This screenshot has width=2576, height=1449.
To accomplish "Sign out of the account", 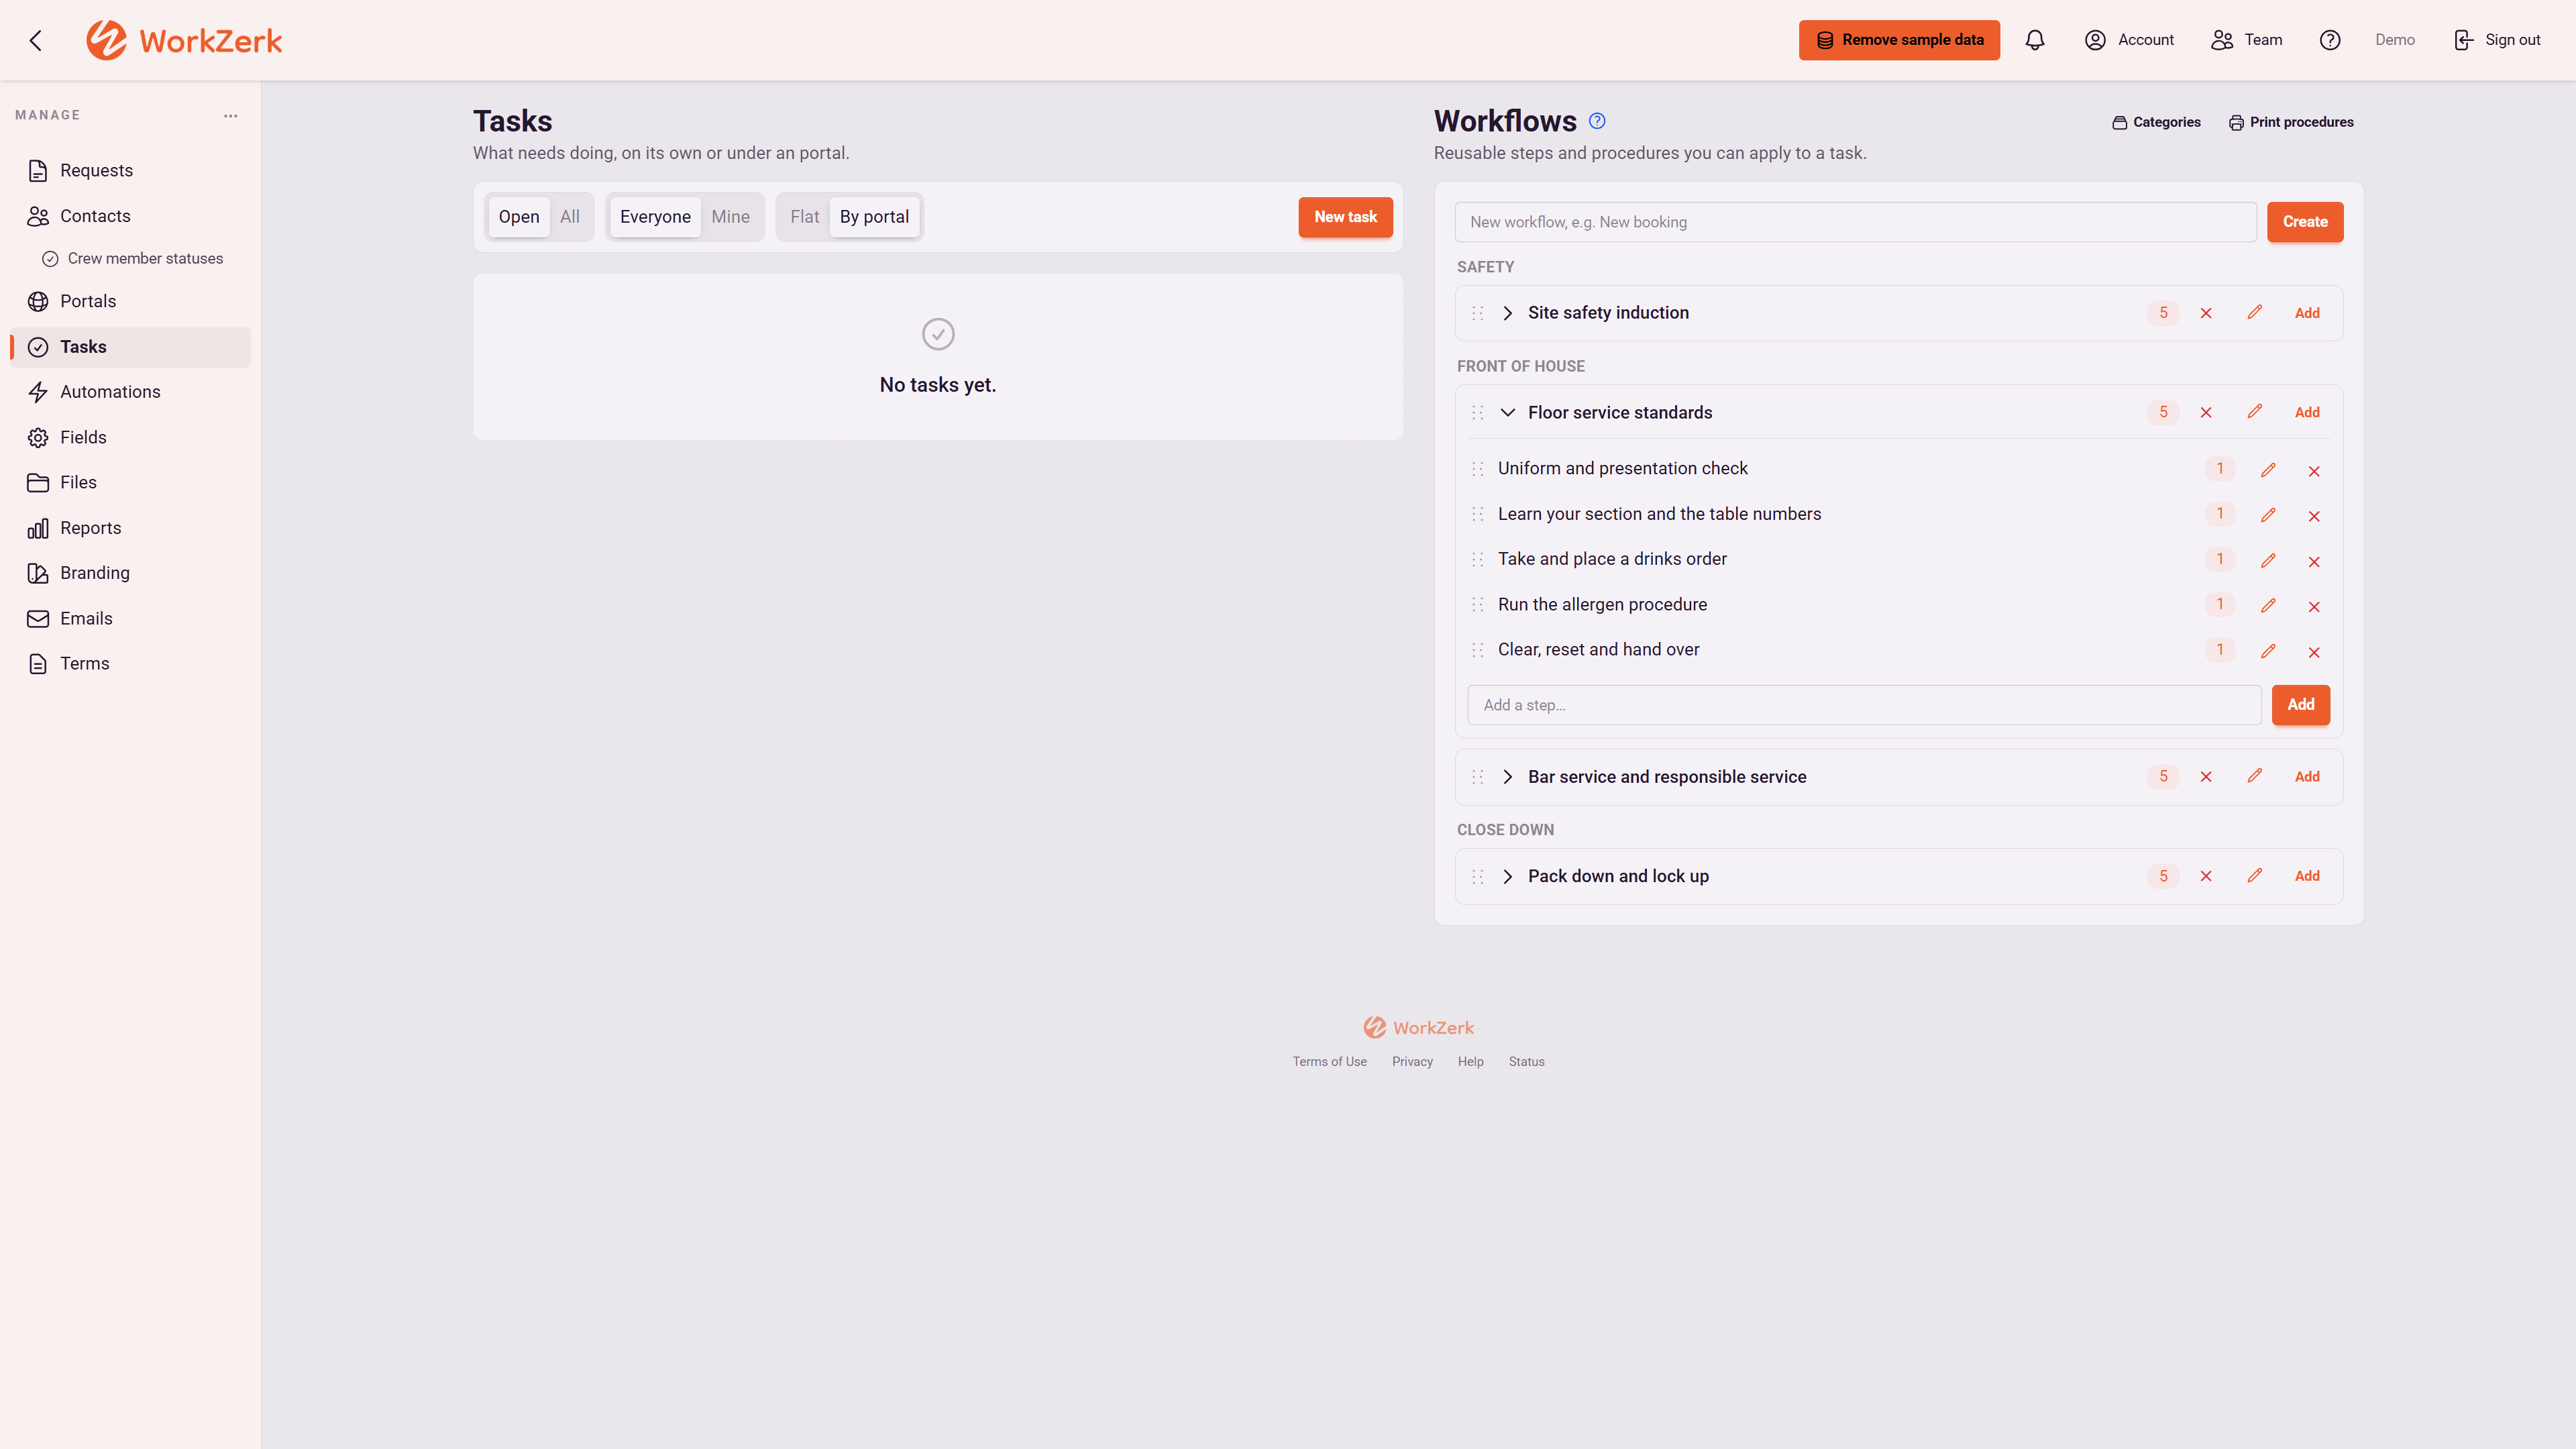I will pyautogui.click(x=2497, y=40).
